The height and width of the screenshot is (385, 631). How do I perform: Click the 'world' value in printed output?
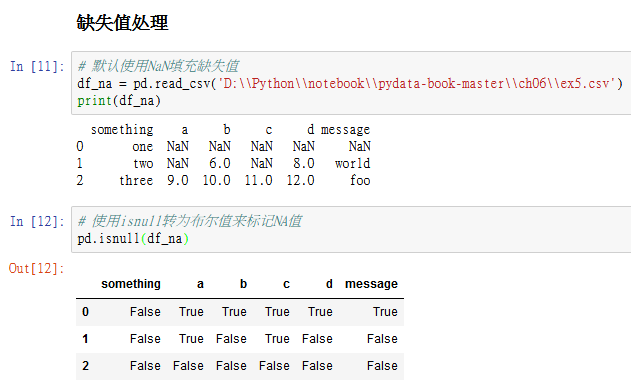click(353, 163)
